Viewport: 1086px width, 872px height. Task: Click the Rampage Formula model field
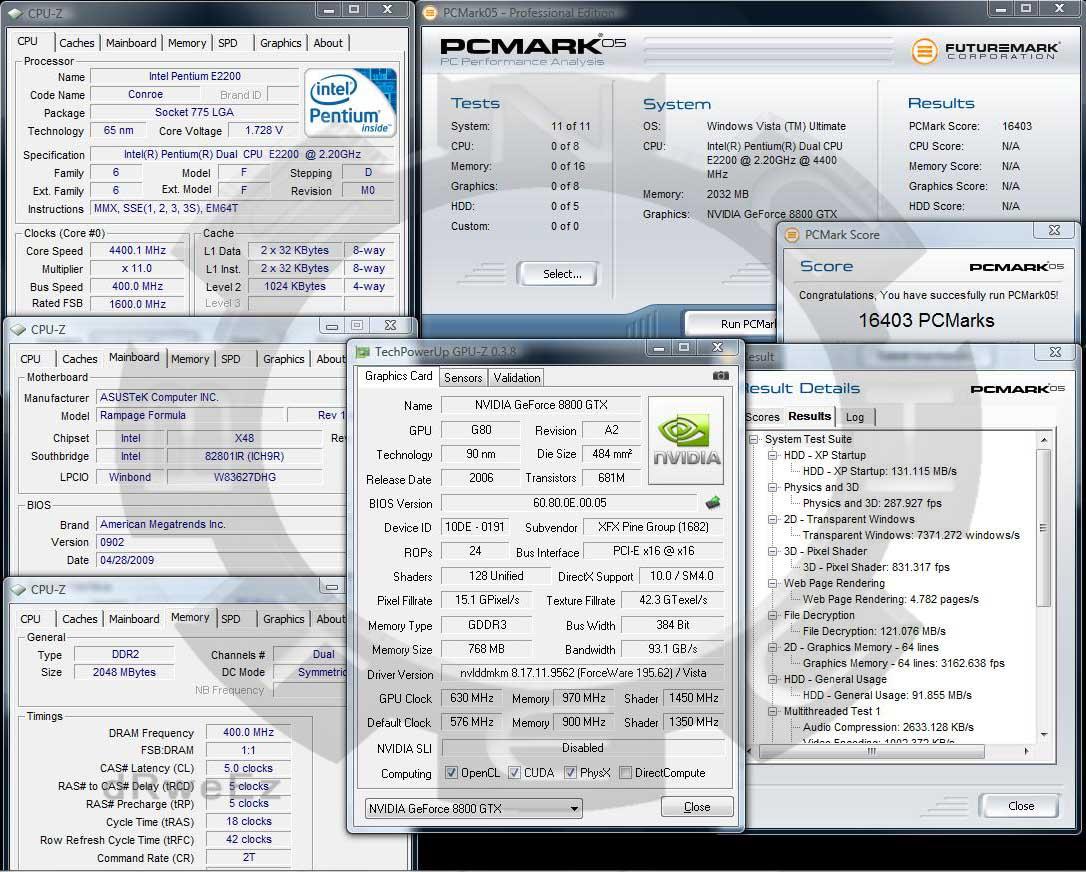[190, 416]
